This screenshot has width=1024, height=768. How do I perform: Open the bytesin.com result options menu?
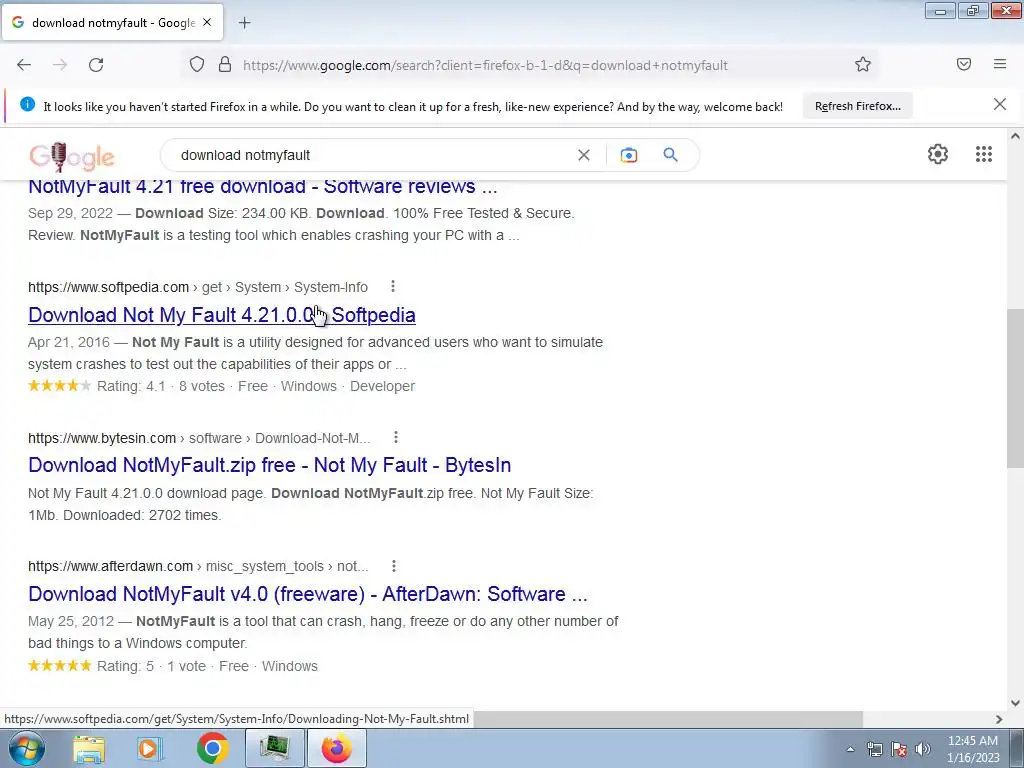click(x=396, y=437)
